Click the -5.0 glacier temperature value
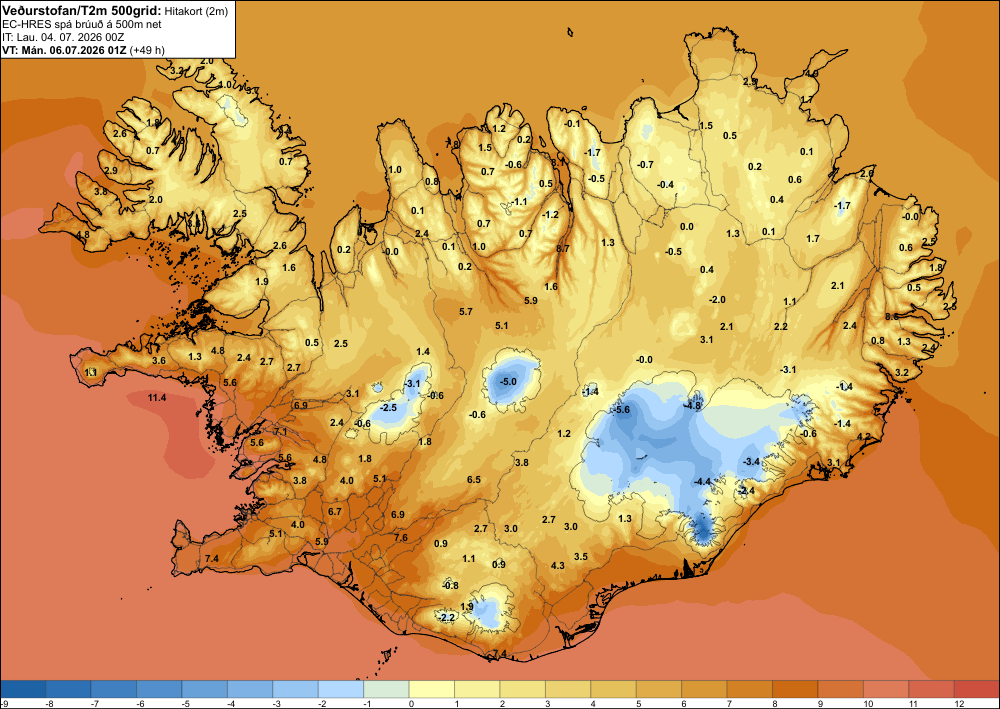1000x709 pixels. click(509, 381)
